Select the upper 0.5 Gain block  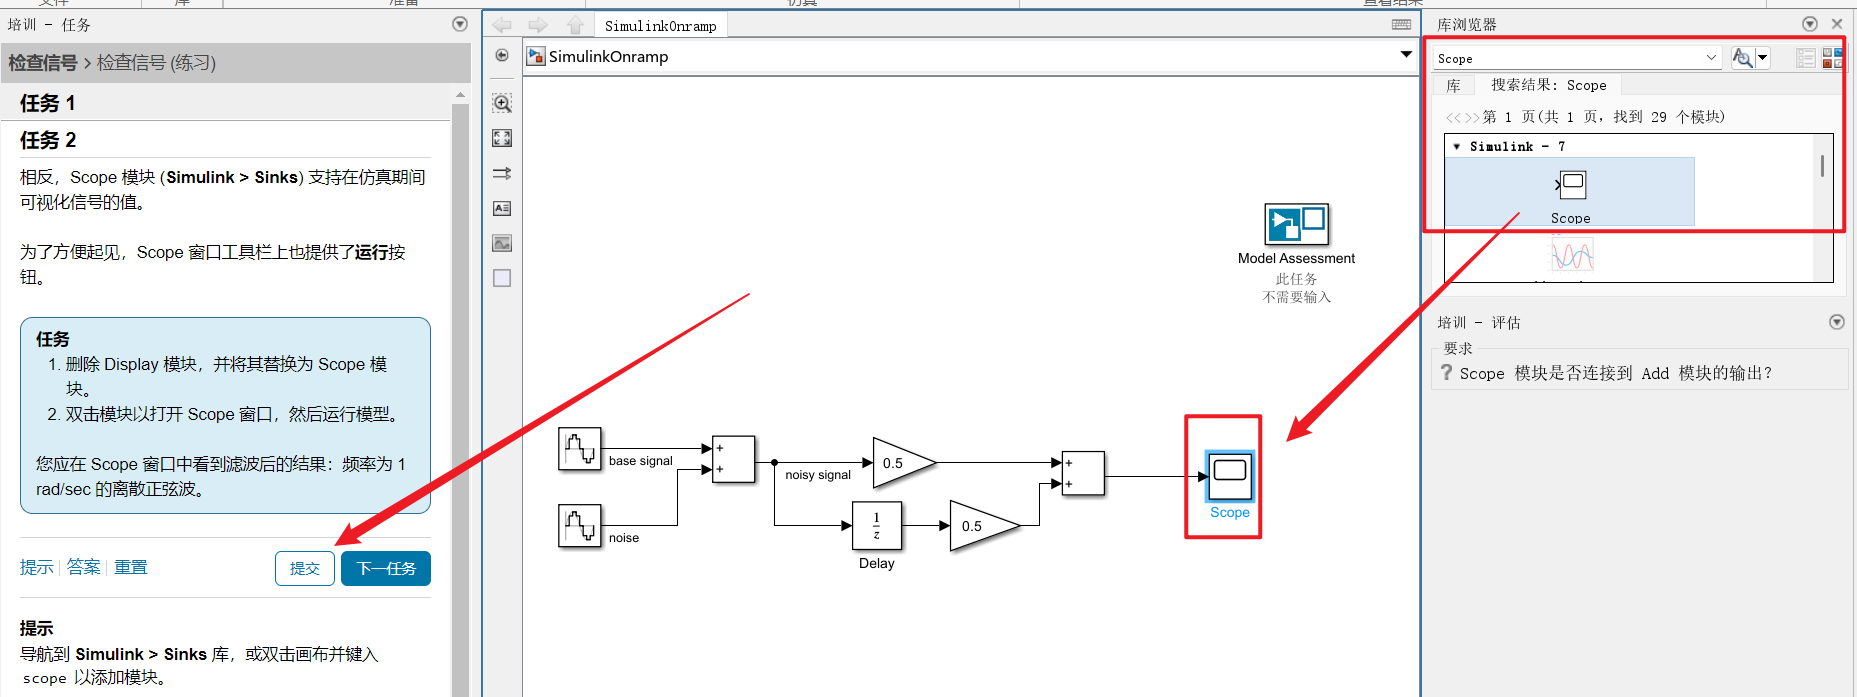coord(904,463)
